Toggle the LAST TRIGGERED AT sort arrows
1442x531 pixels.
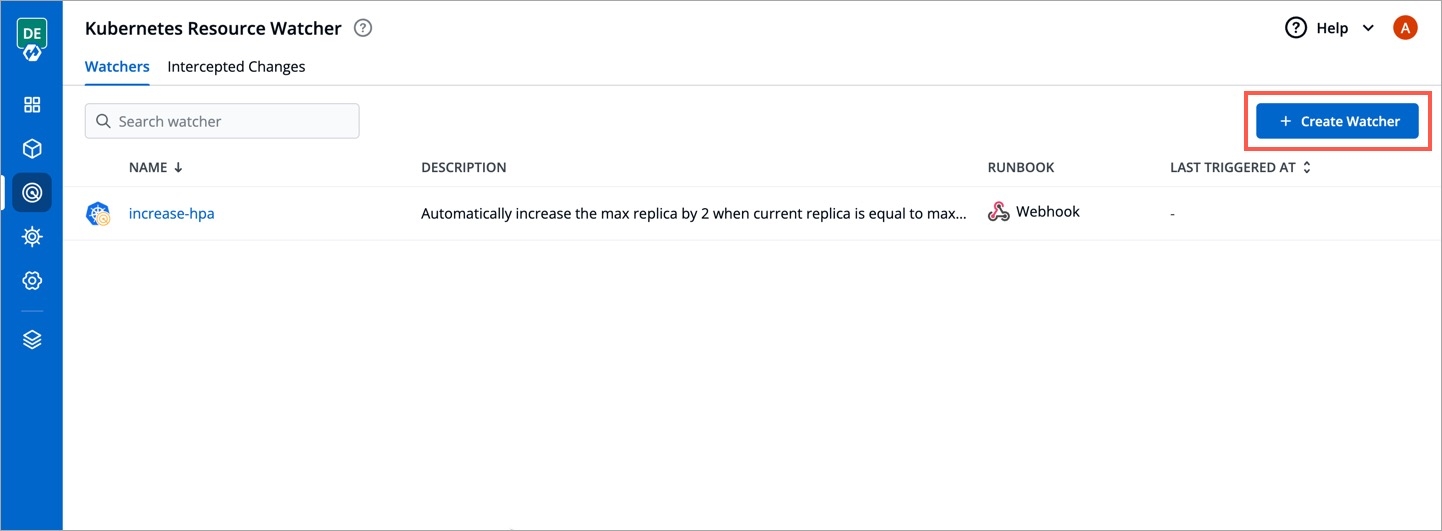click(1306, 168)
